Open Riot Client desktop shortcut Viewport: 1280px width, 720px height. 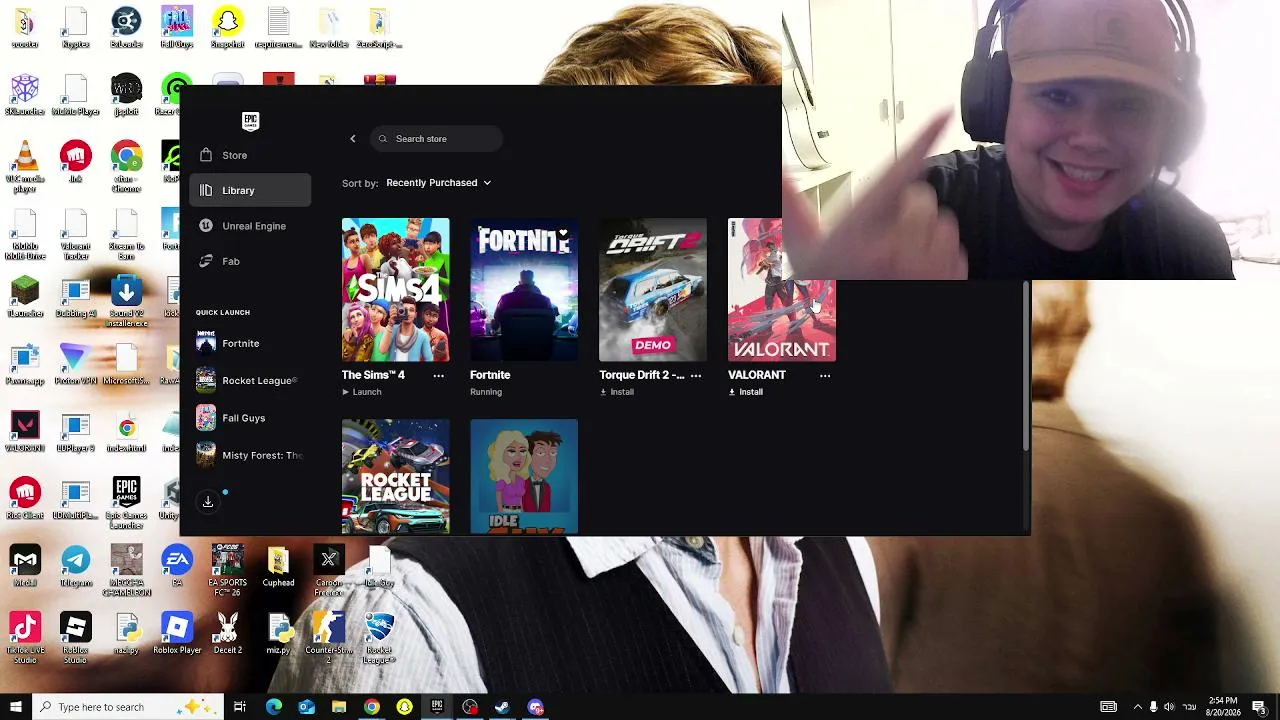[x=25, y=498]
